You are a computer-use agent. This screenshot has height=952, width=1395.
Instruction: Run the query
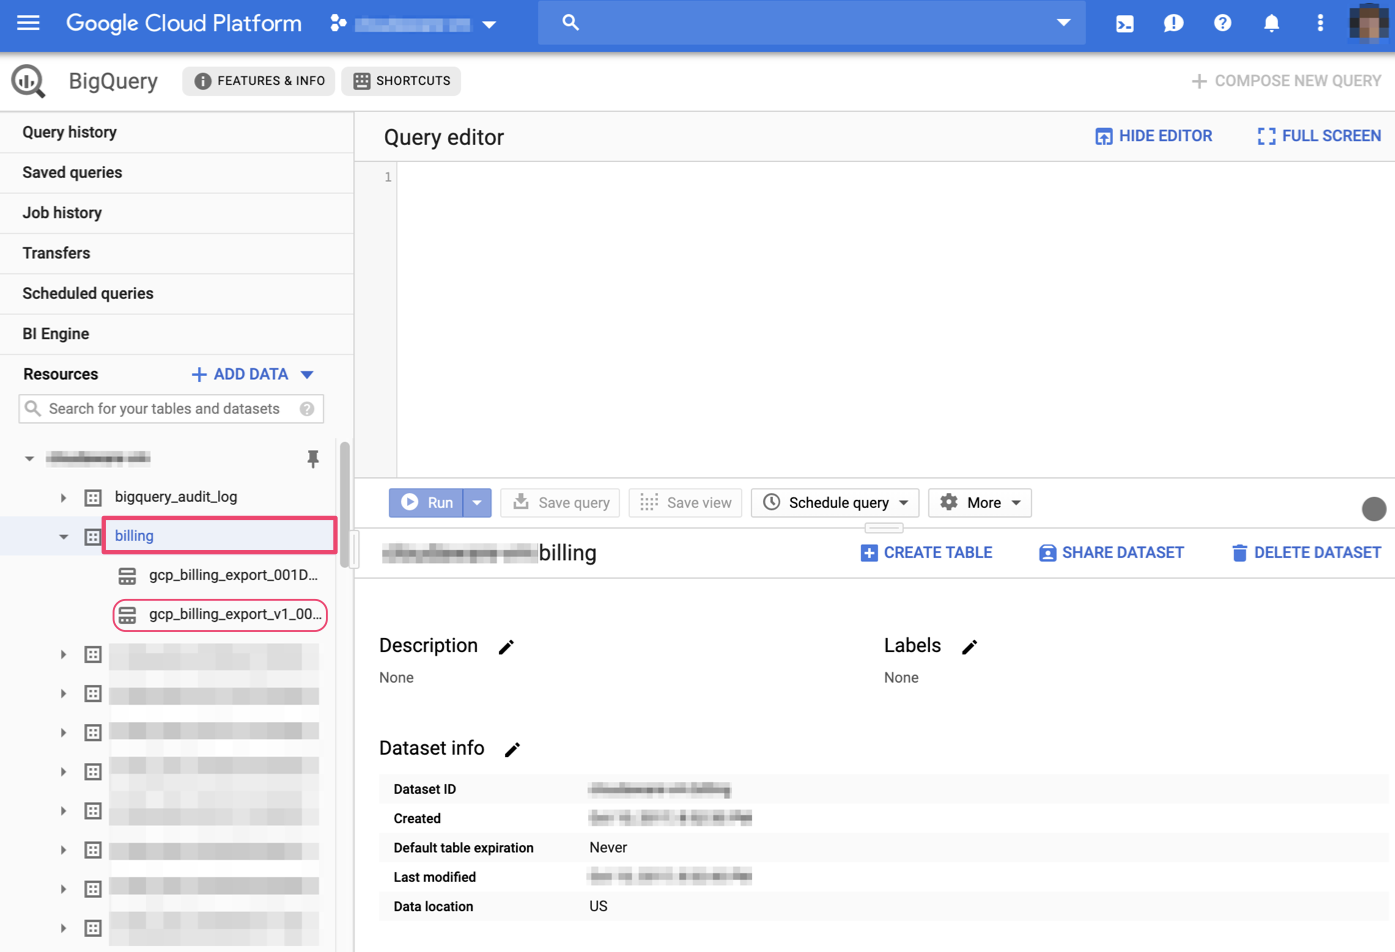(427, 503)
